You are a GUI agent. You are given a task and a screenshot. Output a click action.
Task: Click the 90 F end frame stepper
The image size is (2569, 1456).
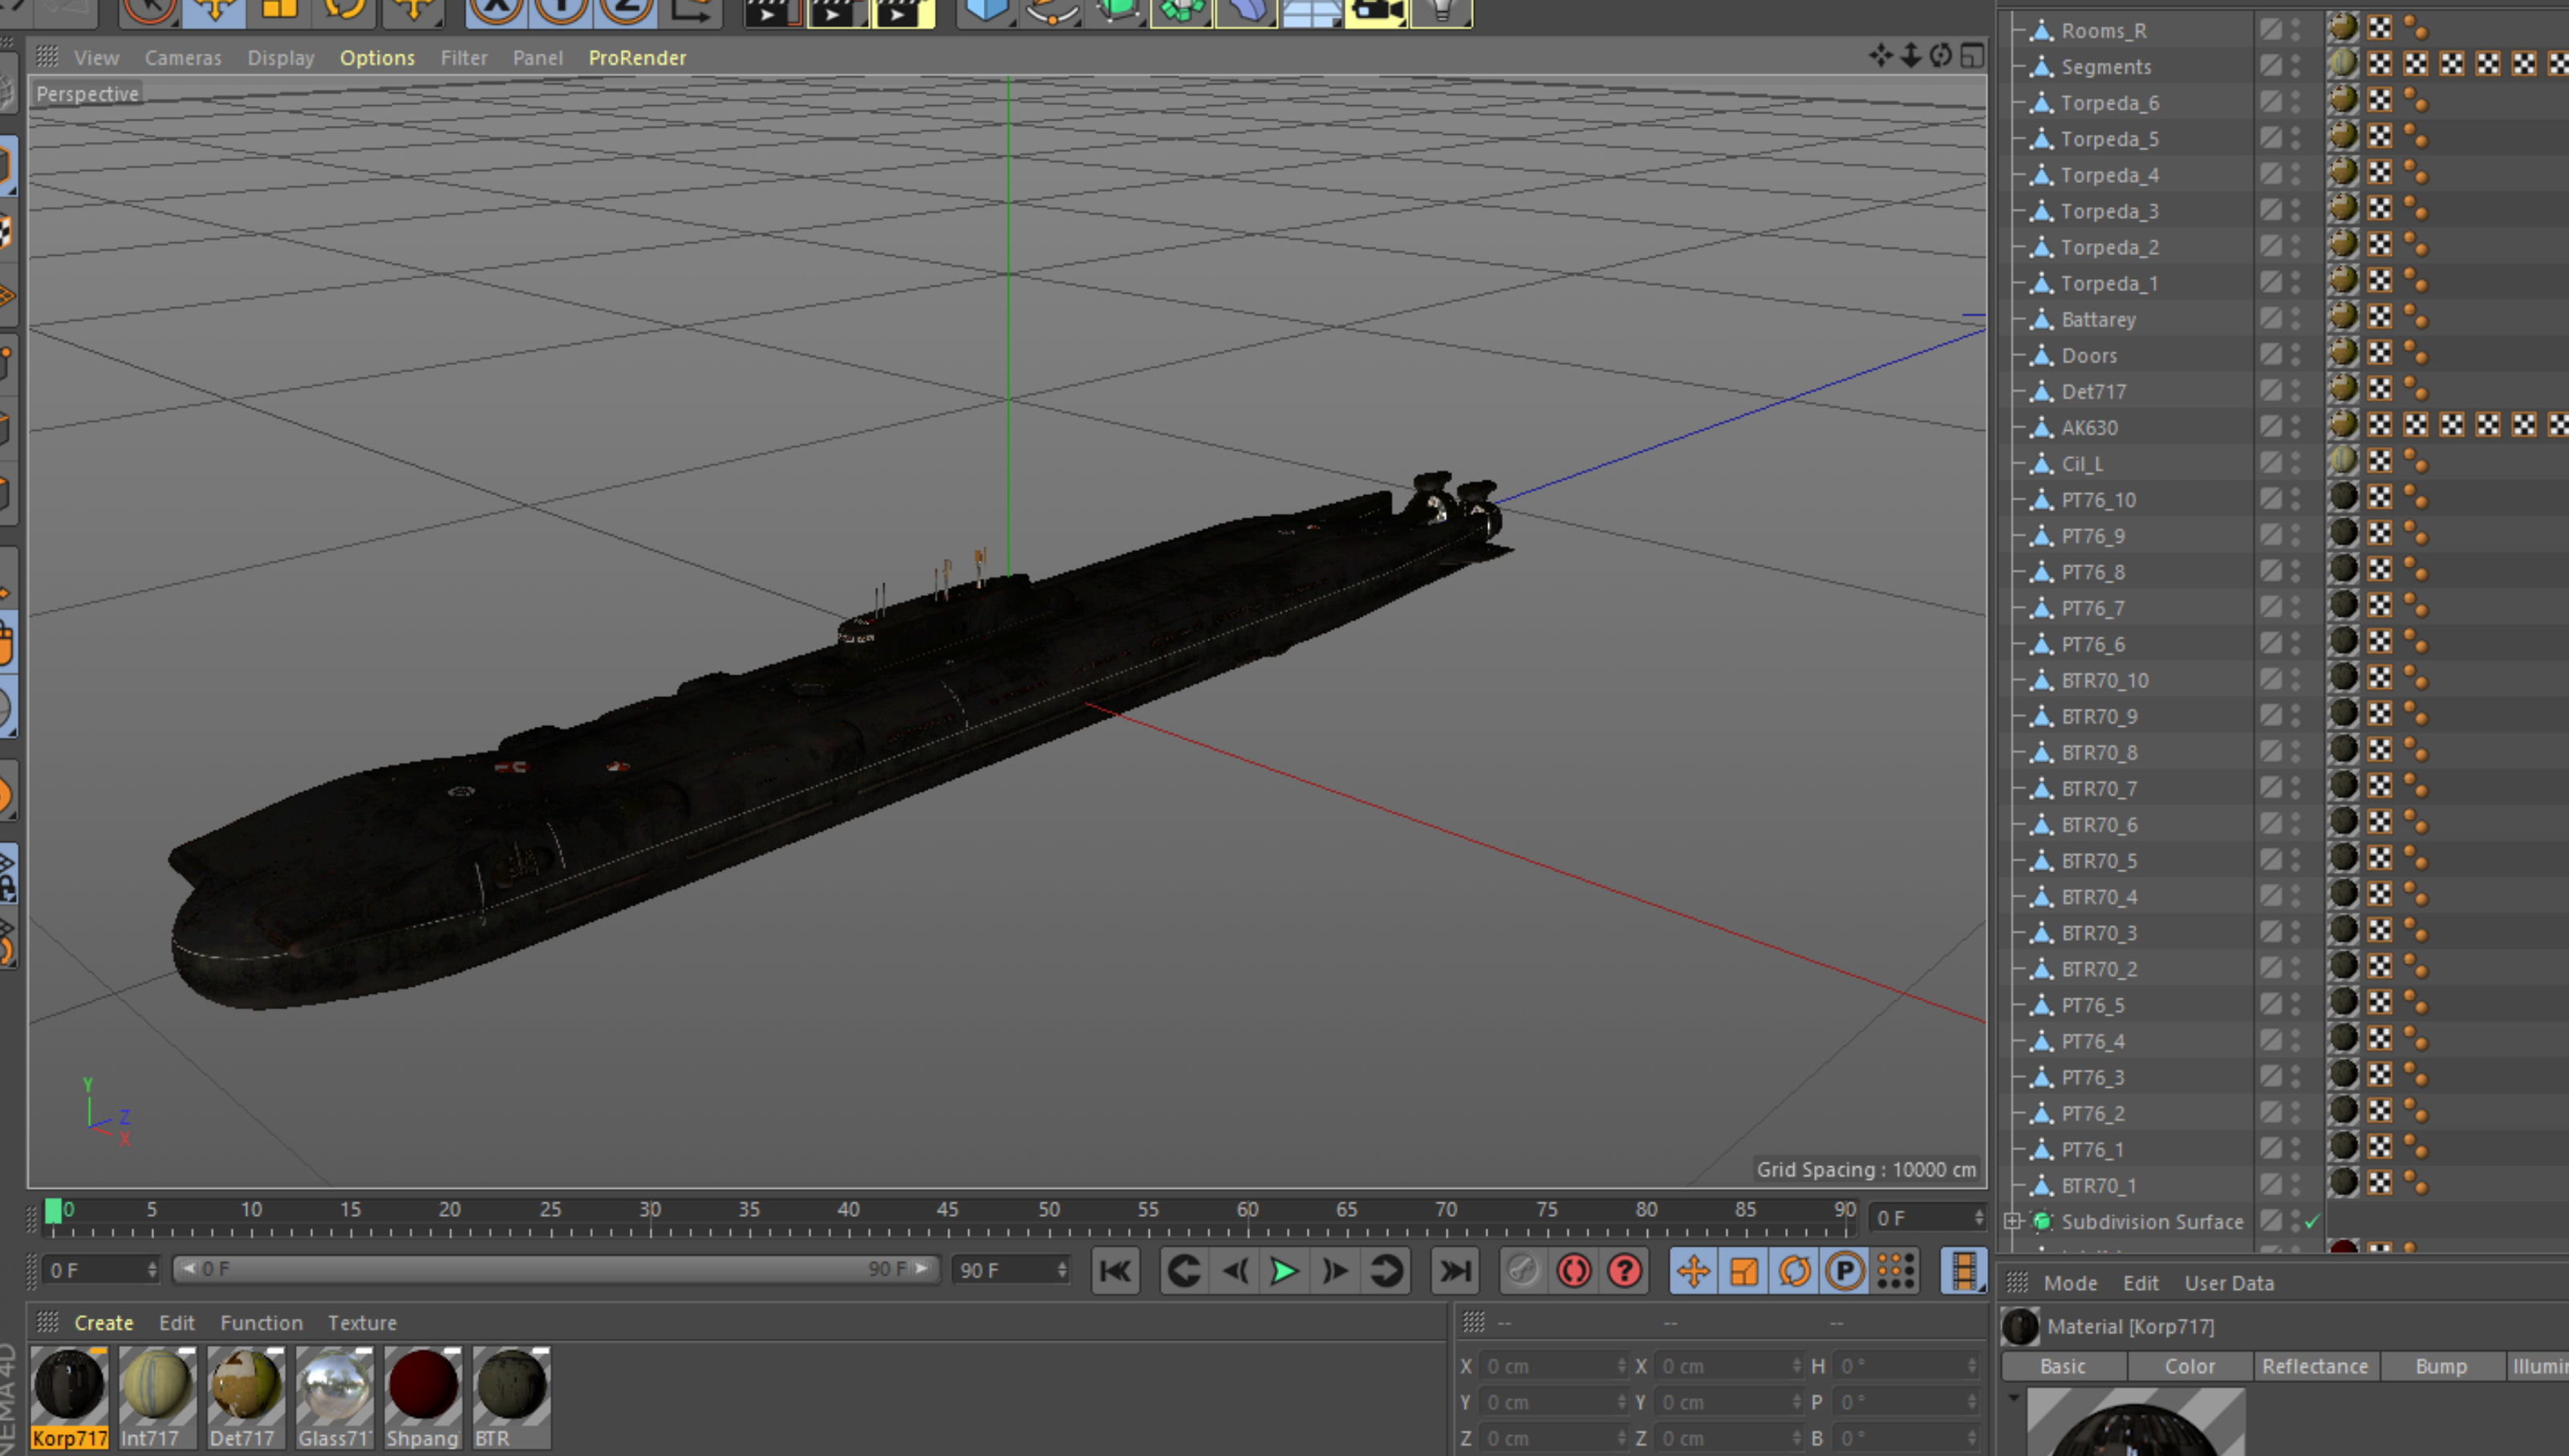pos(1062,1270)
